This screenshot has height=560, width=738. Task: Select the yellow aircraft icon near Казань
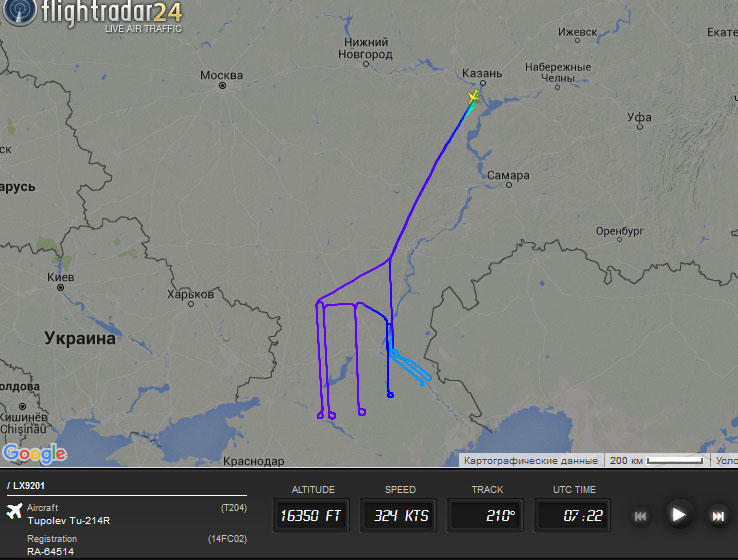[x=473, y=96]
